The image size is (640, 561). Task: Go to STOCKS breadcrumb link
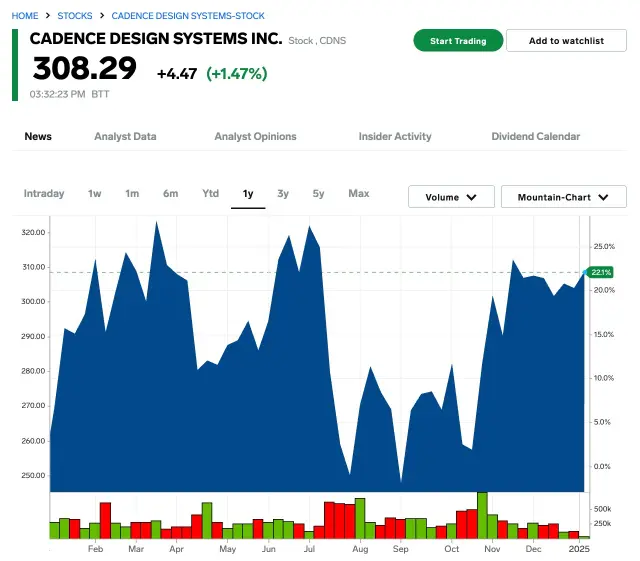click(x=75, y=16)
